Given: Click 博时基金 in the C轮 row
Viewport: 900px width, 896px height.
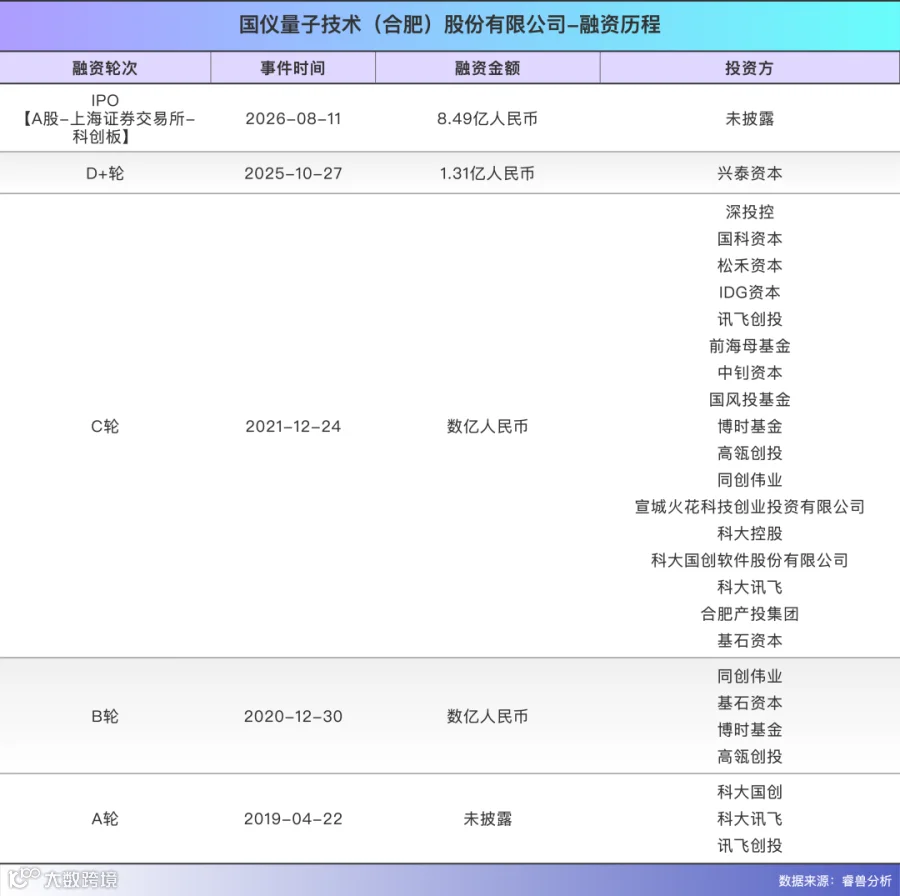Looking at the screenshot, I should (750, 426).
